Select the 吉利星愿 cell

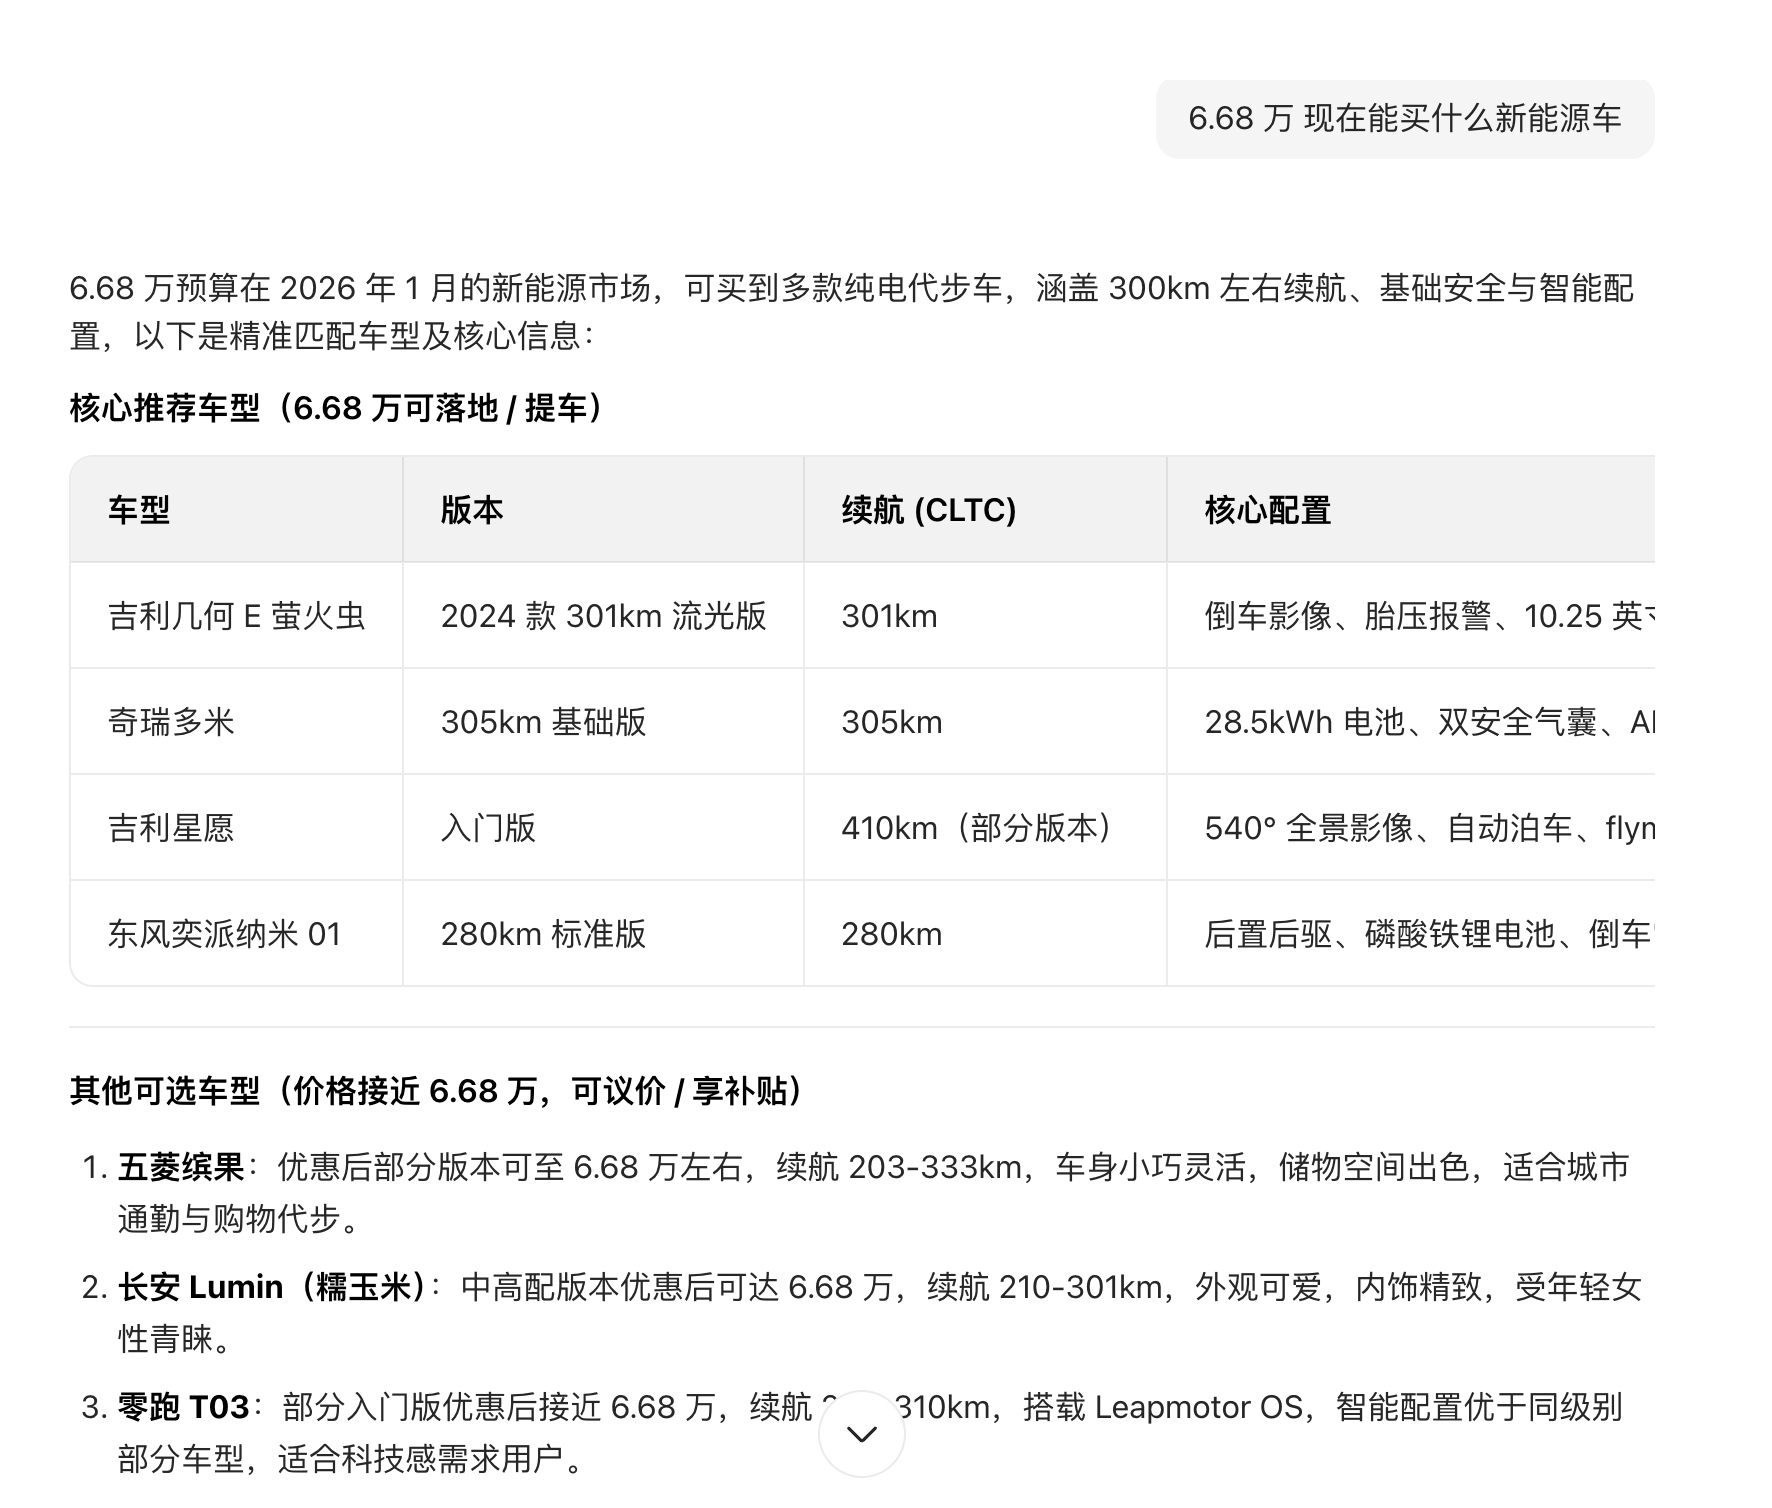(x=237, y=828)
